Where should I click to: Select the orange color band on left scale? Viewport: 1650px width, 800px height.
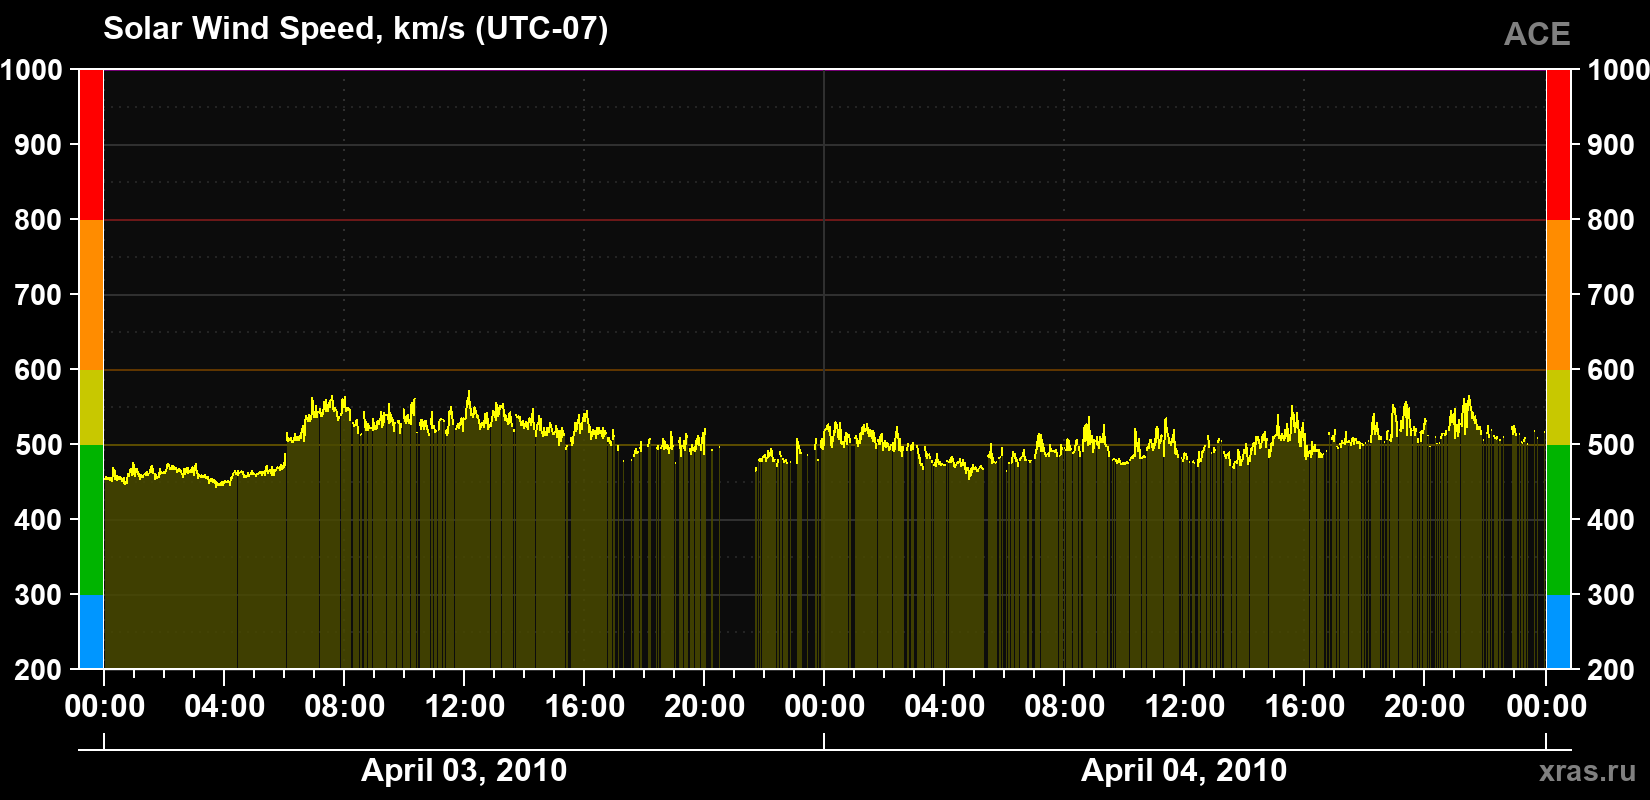pos(91,295)
